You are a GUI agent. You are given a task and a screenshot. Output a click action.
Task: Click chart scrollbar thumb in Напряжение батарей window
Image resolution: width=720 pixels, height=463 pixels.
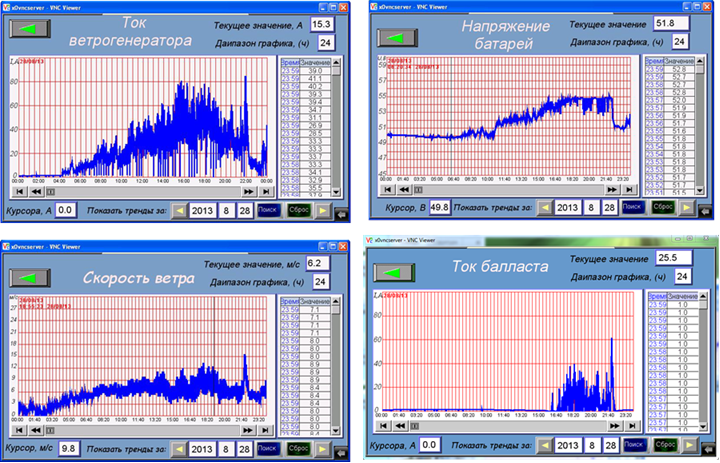[418, 189]
